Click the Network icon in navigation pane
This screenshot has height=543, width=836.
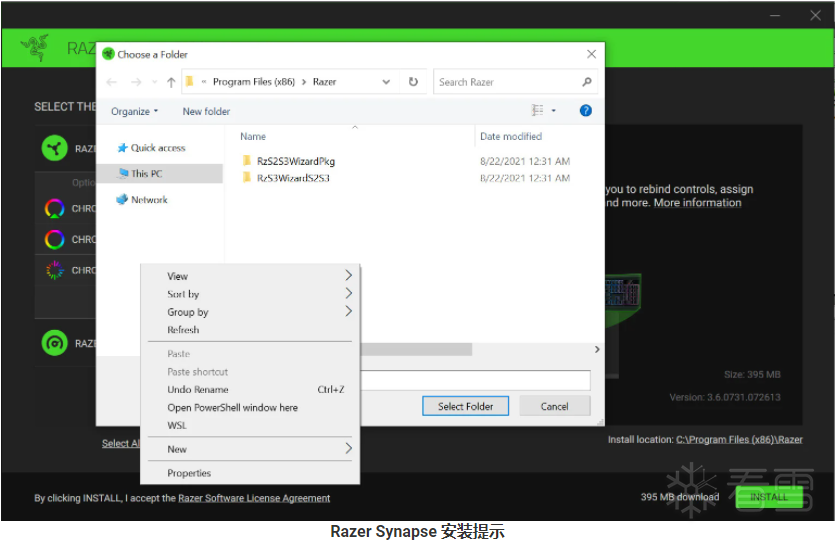click(122, 199)
